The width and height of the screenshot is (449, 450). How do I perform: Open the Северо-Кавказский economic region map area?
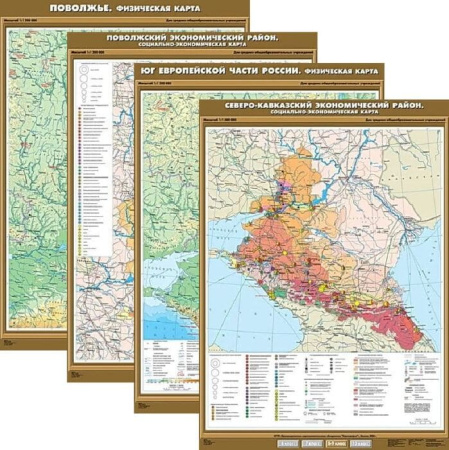[324, 240]
